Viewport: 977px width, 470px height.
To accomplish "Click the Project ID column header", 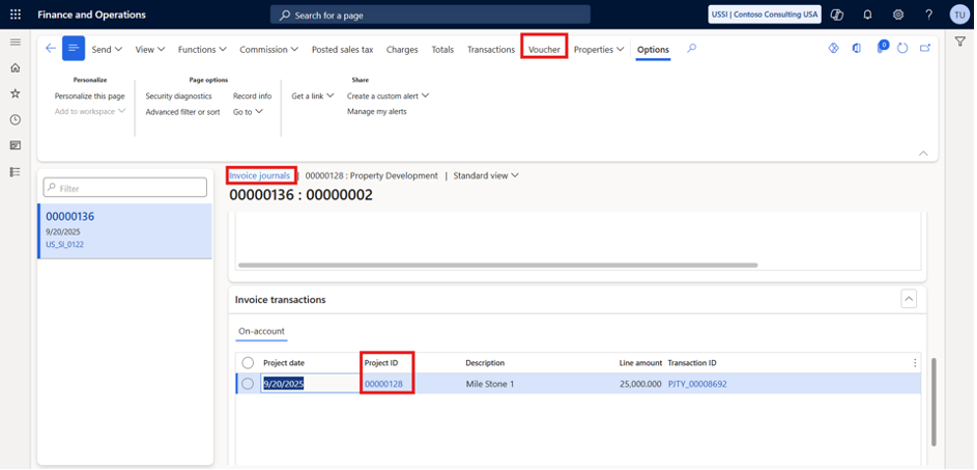I will [381, 363].
